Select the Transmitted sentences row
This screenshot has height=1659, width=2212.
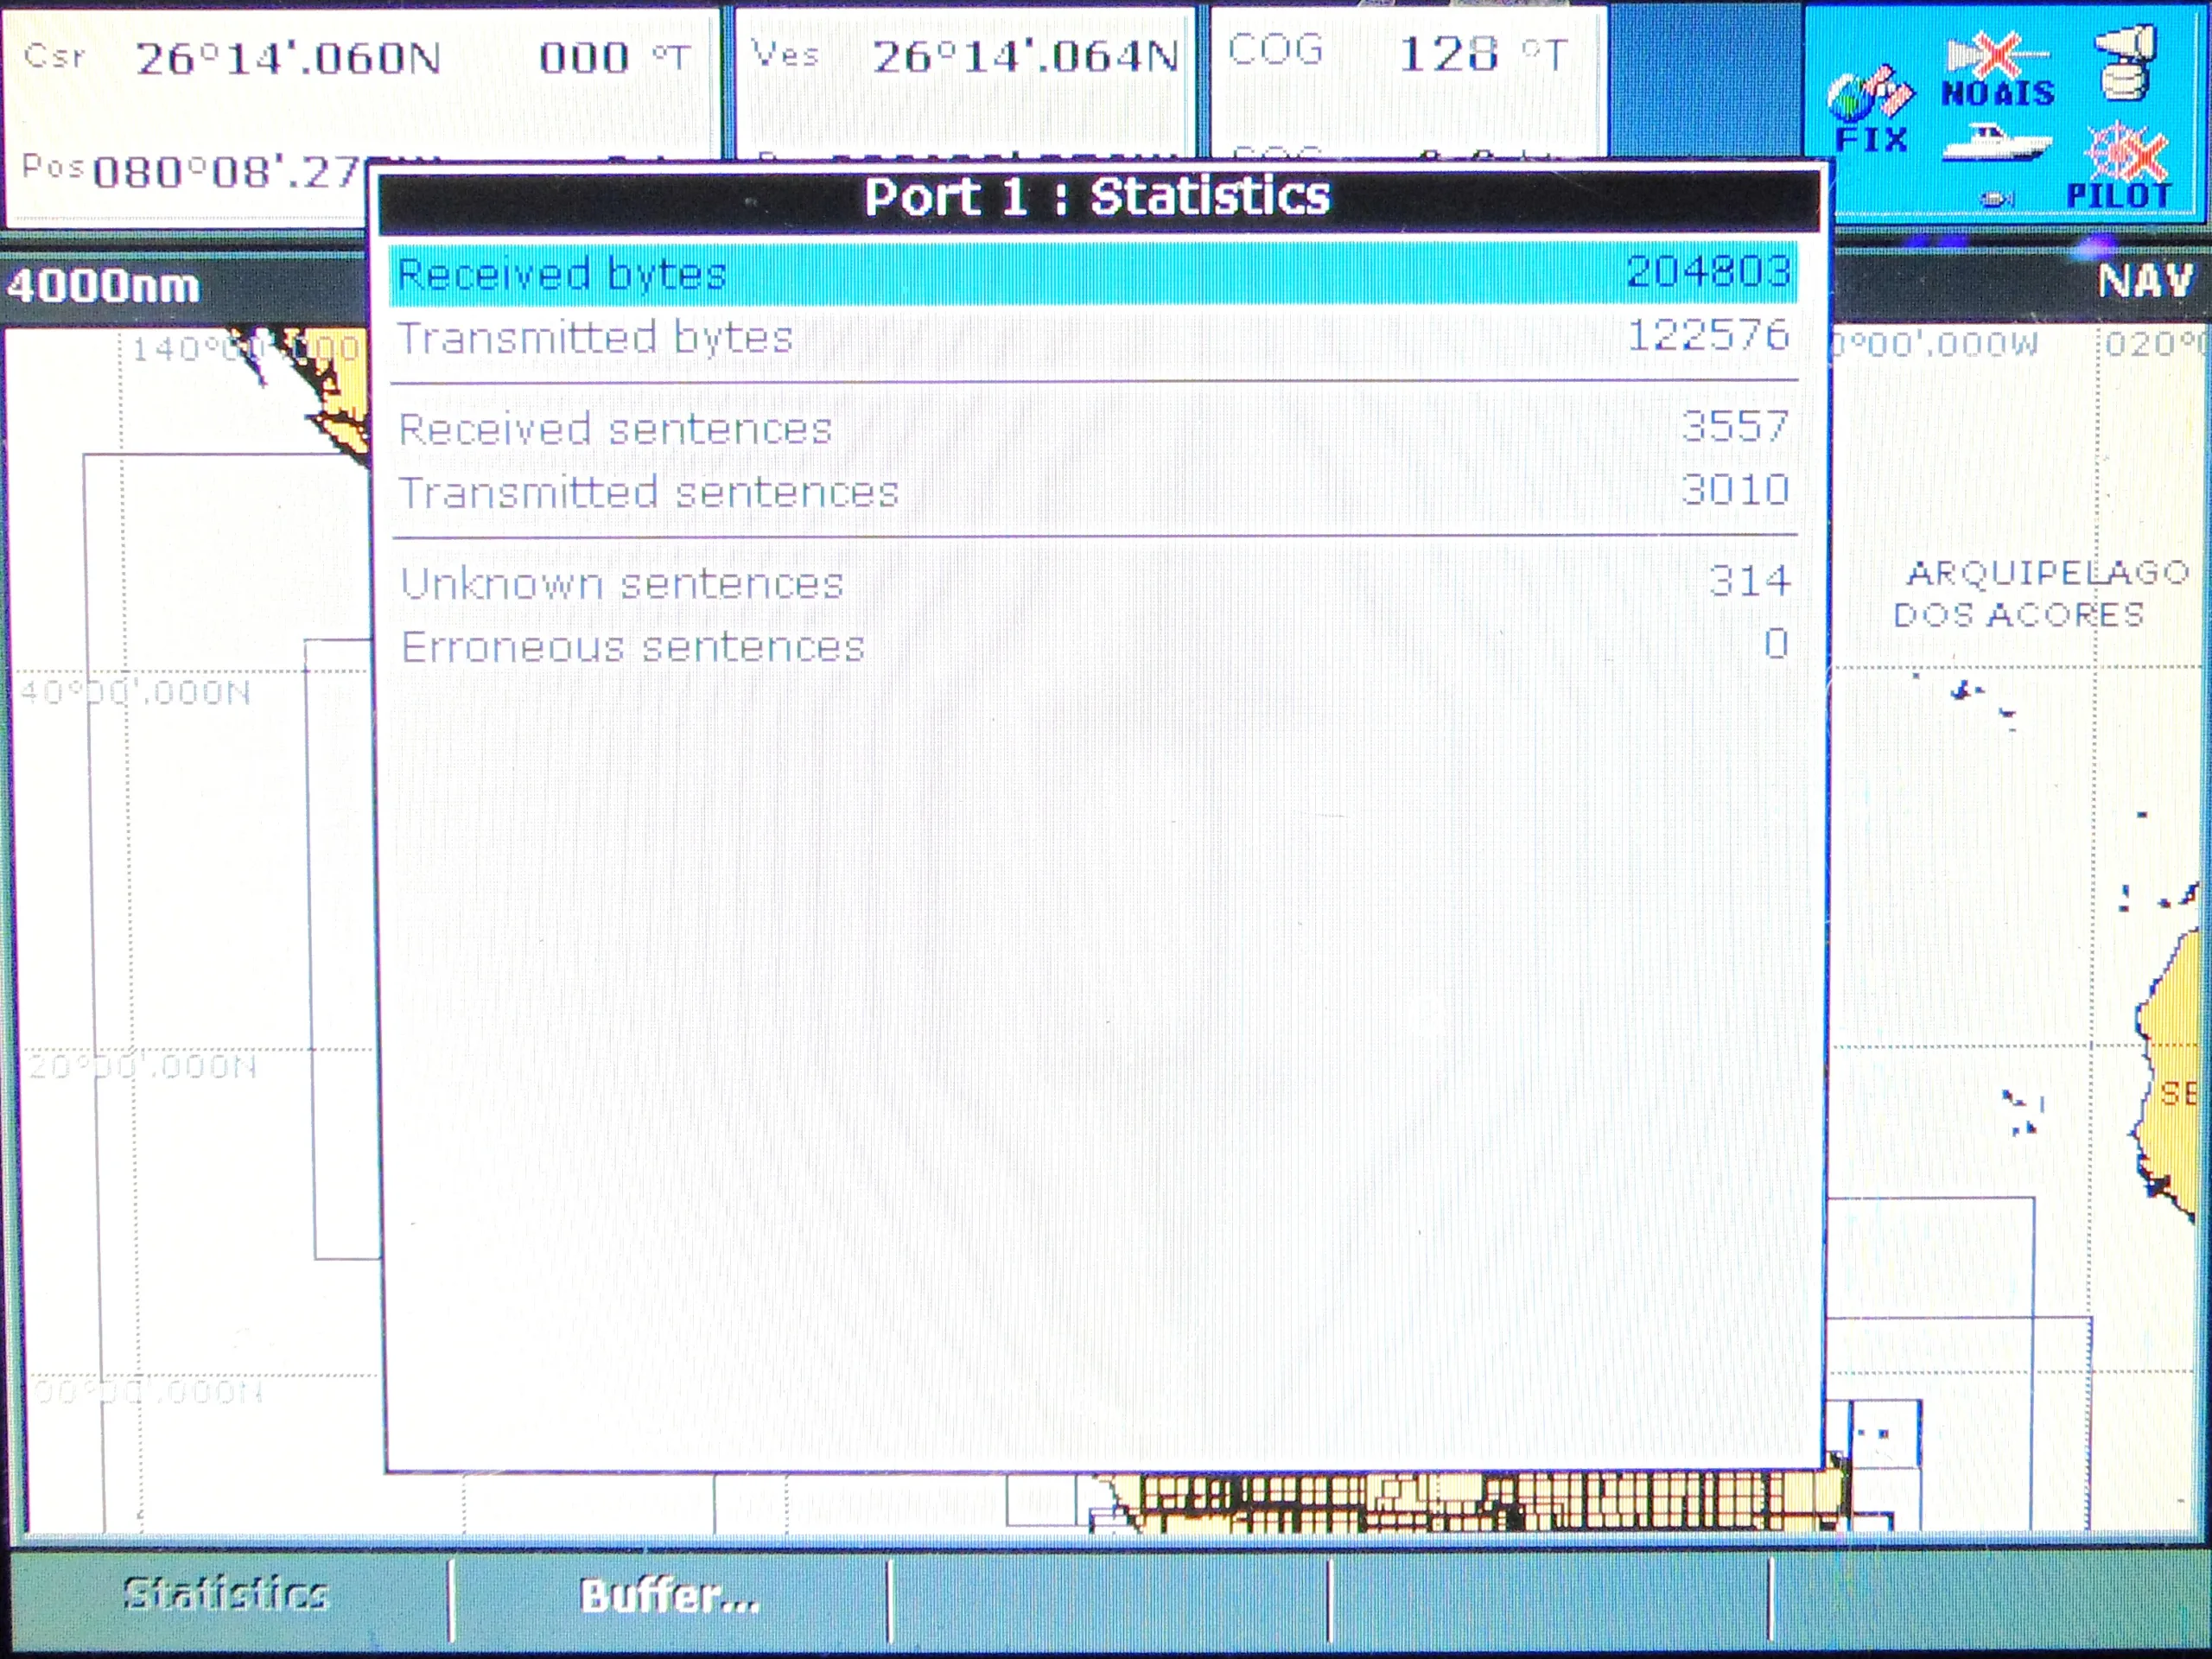[1093, 491]
